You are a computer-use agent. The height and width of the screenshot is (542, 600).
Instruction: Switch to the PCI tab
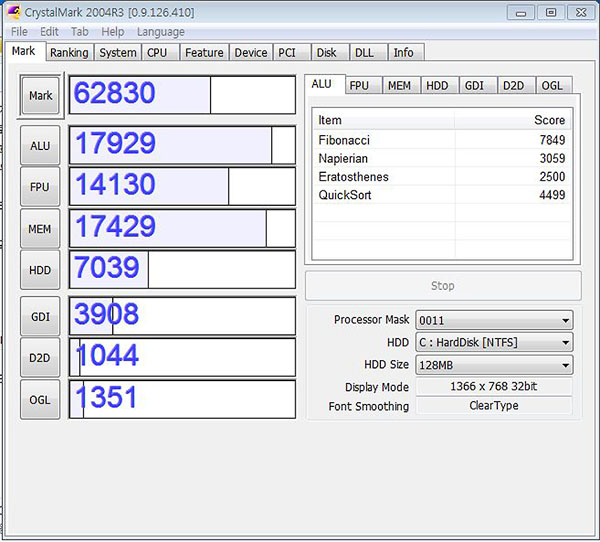[292, 52]
